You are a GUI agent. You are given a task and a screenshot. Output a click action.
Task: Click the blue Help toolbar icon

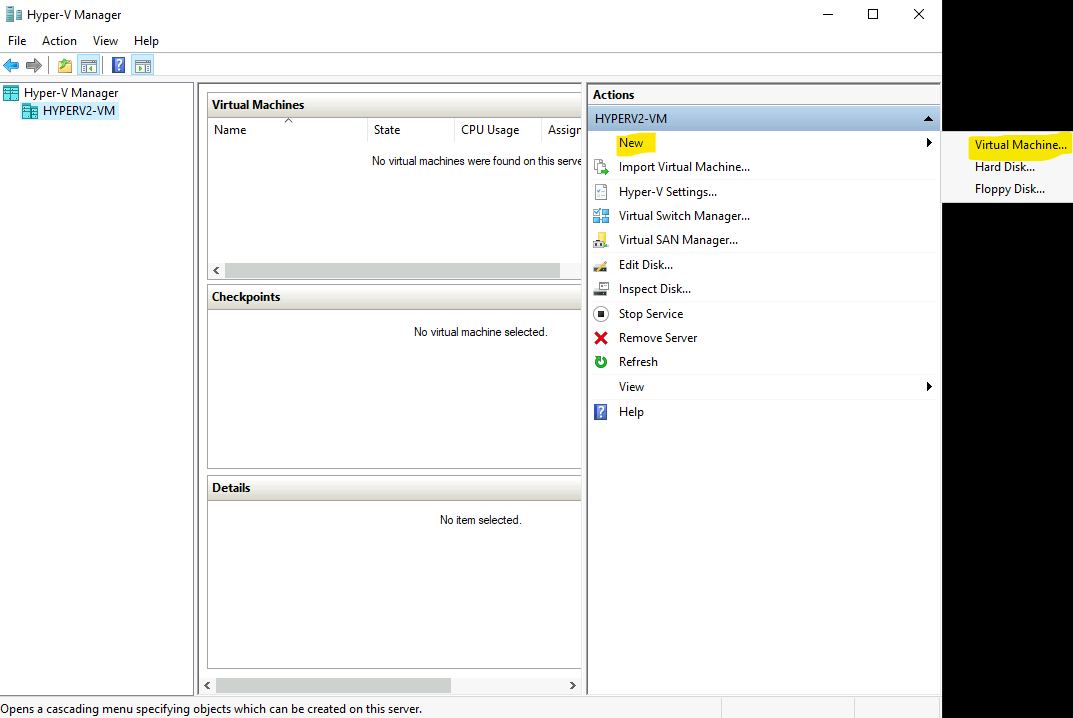(118, 66)
